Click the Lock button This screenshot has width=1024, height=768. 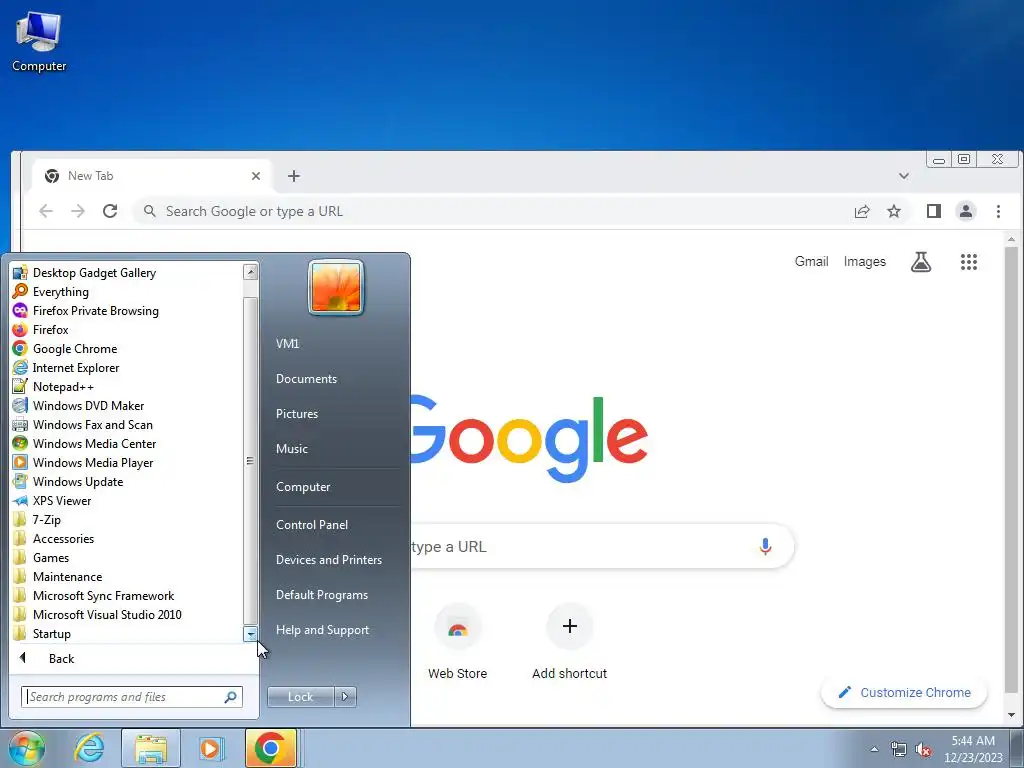pyautogui.click(x=300, y=697)
